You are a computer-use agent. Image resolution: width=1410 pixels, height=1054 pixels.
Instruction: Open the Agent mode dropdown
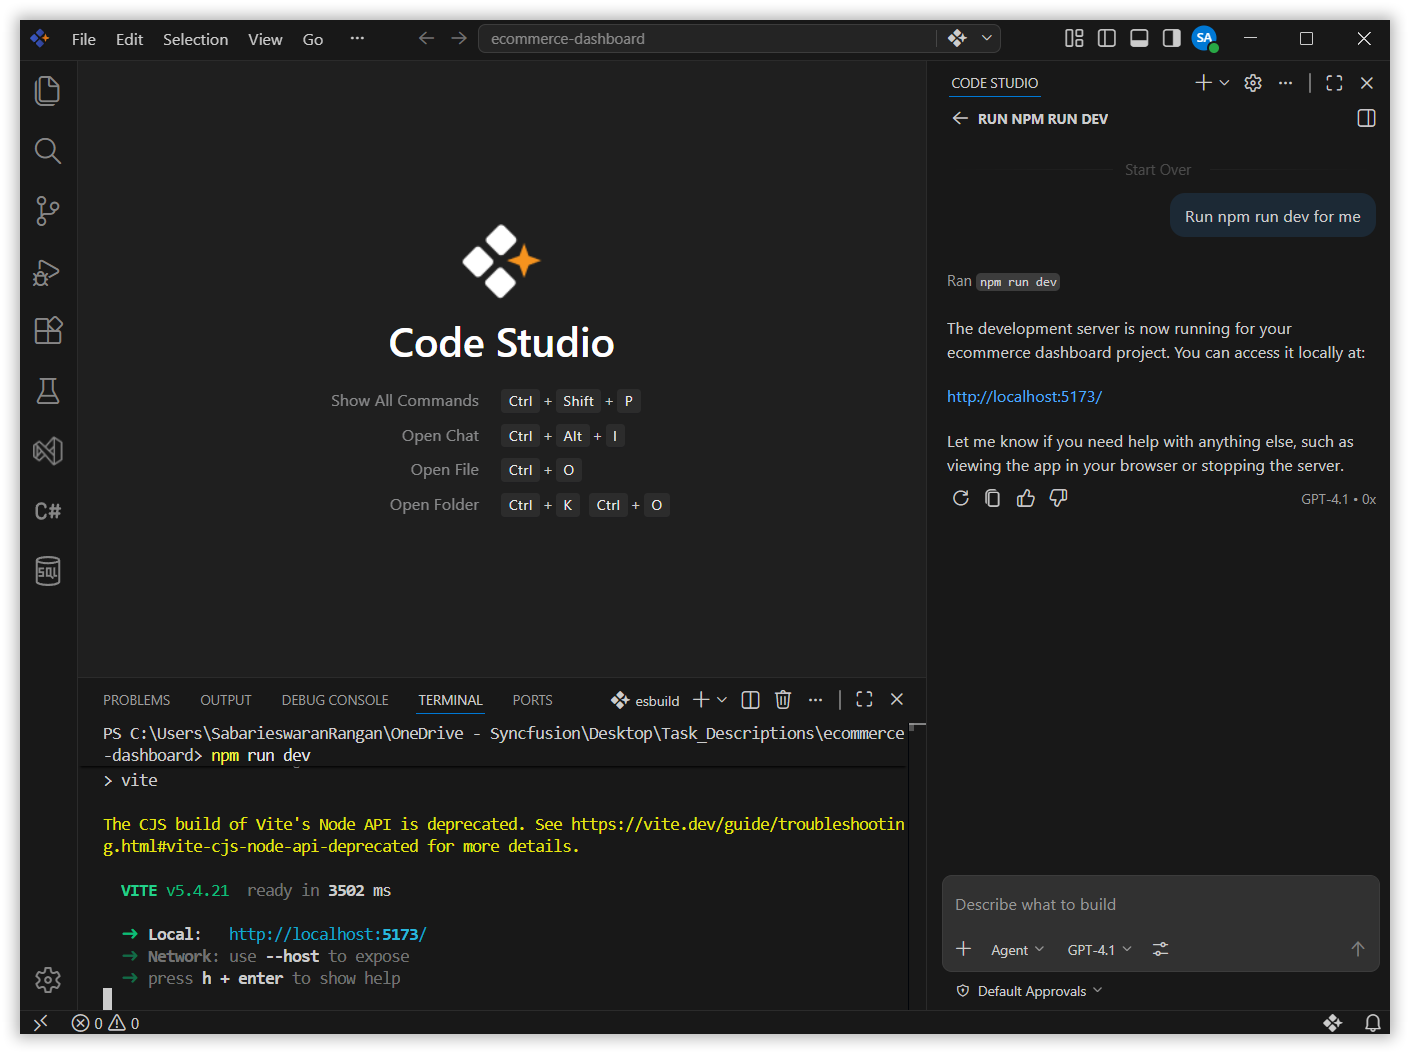click(1017, 950)
